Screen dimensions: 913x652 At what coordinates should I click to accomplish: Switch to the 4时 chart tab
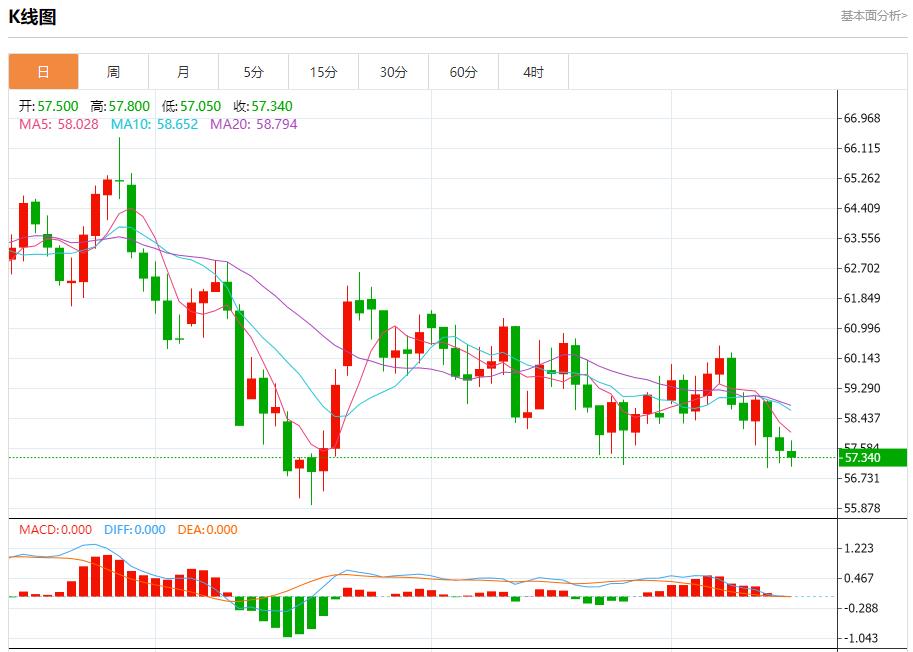pos(533,72)
